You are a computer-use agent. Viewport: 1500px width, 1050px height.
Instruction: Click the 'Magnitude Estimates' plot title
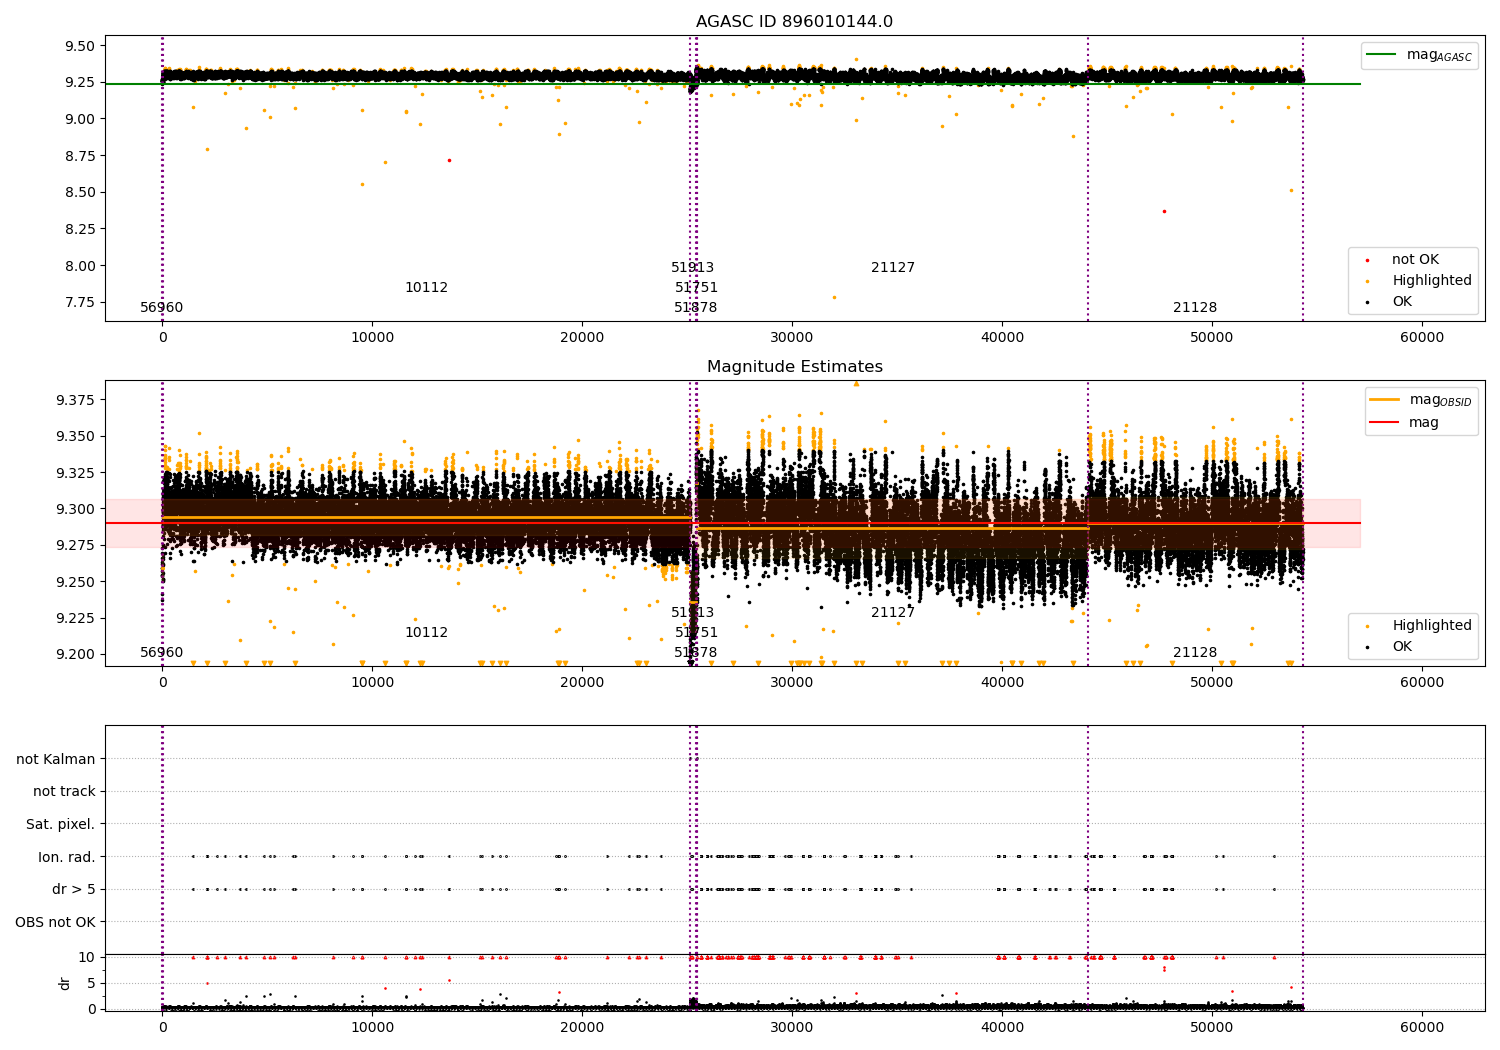click(794, 367)
